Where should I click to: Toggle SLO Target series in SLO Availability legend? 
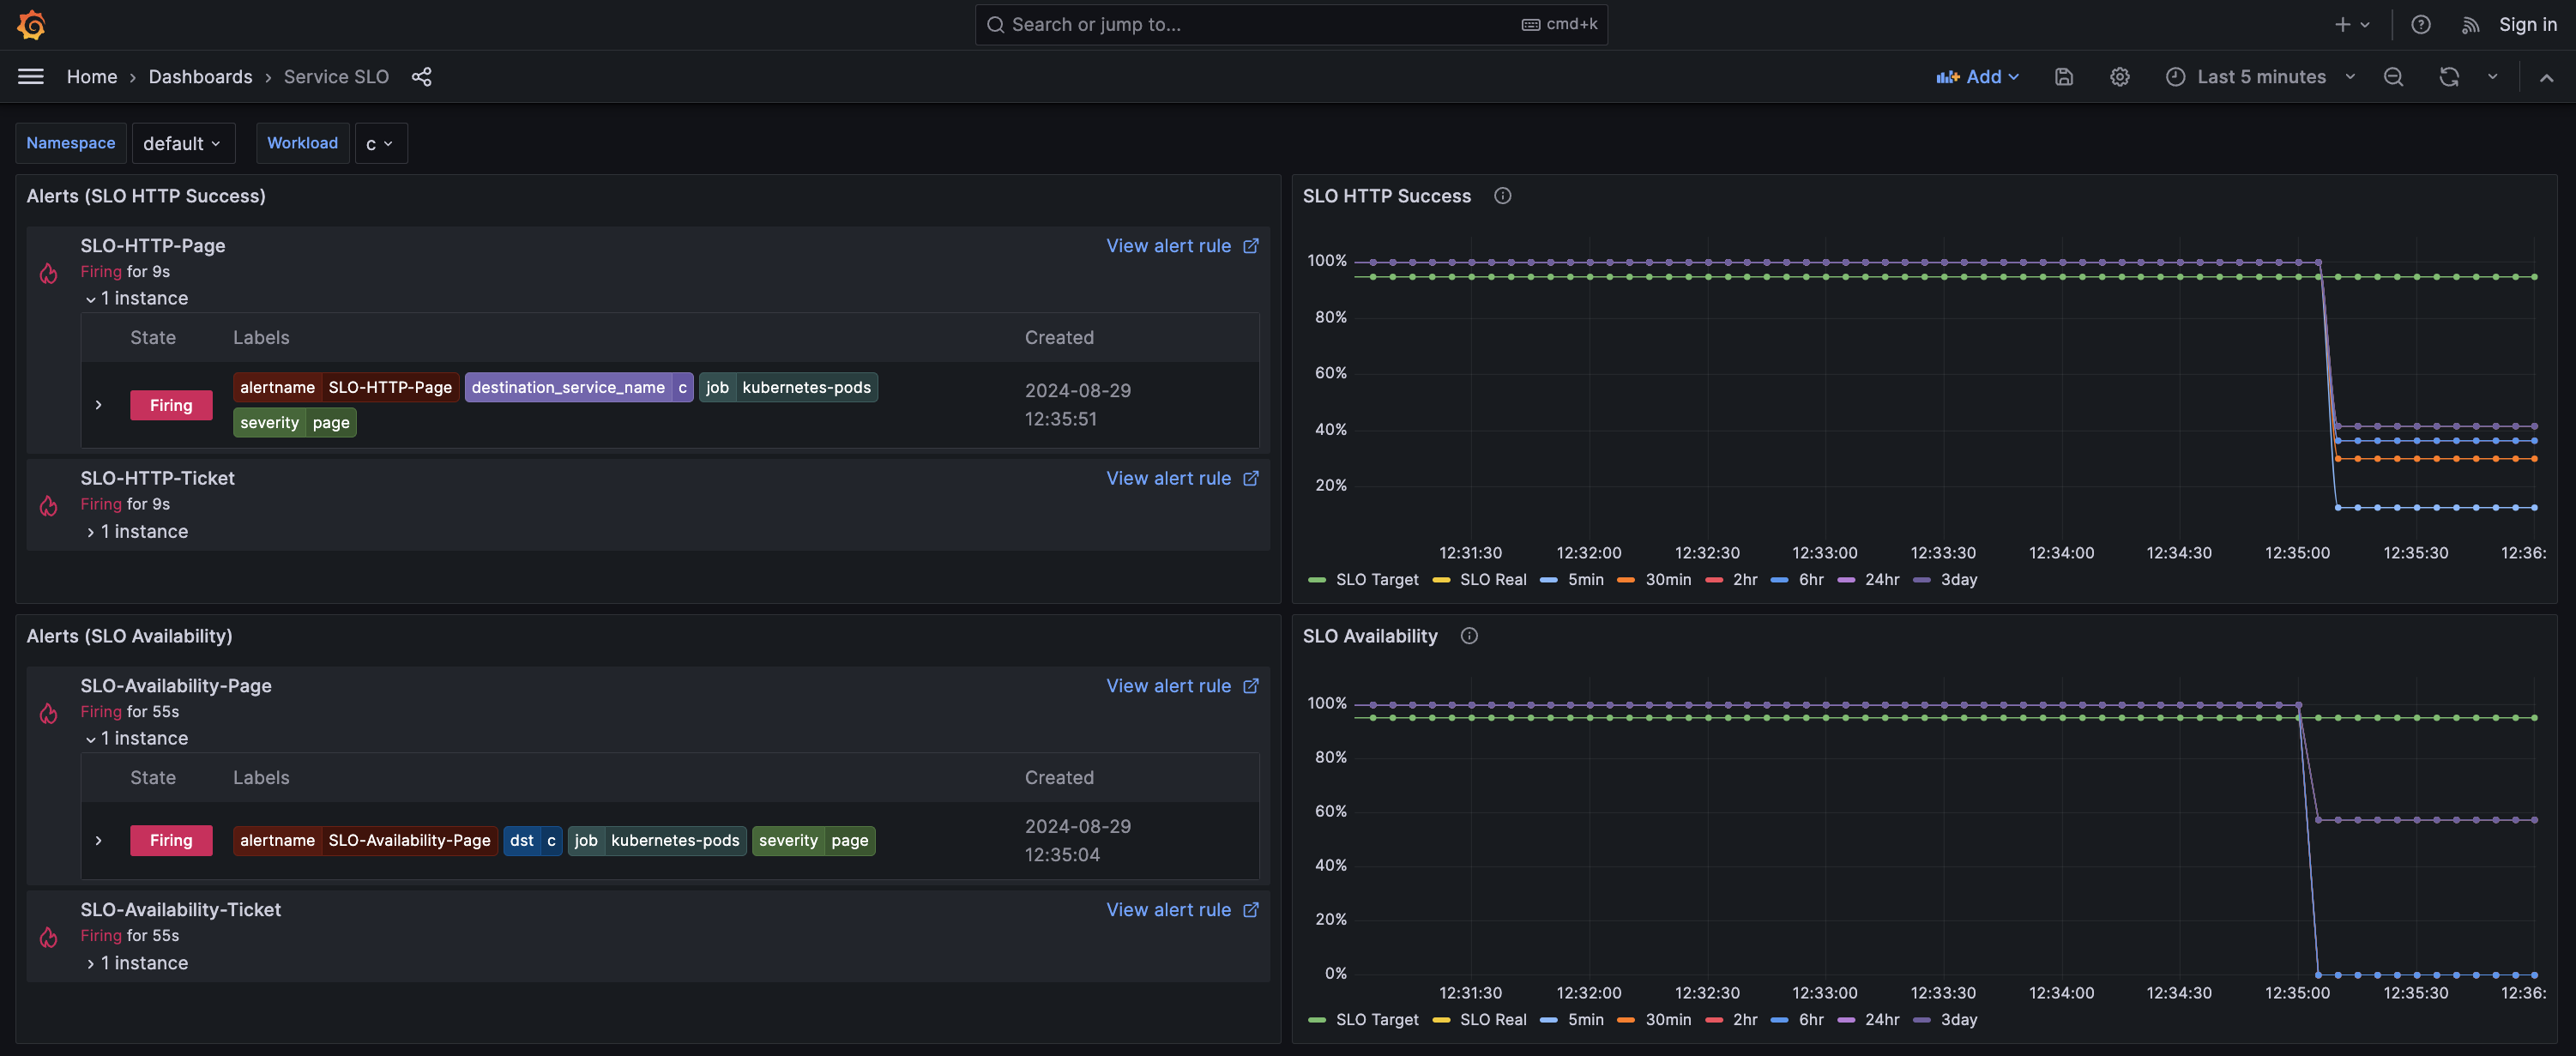point(1376,1020)
